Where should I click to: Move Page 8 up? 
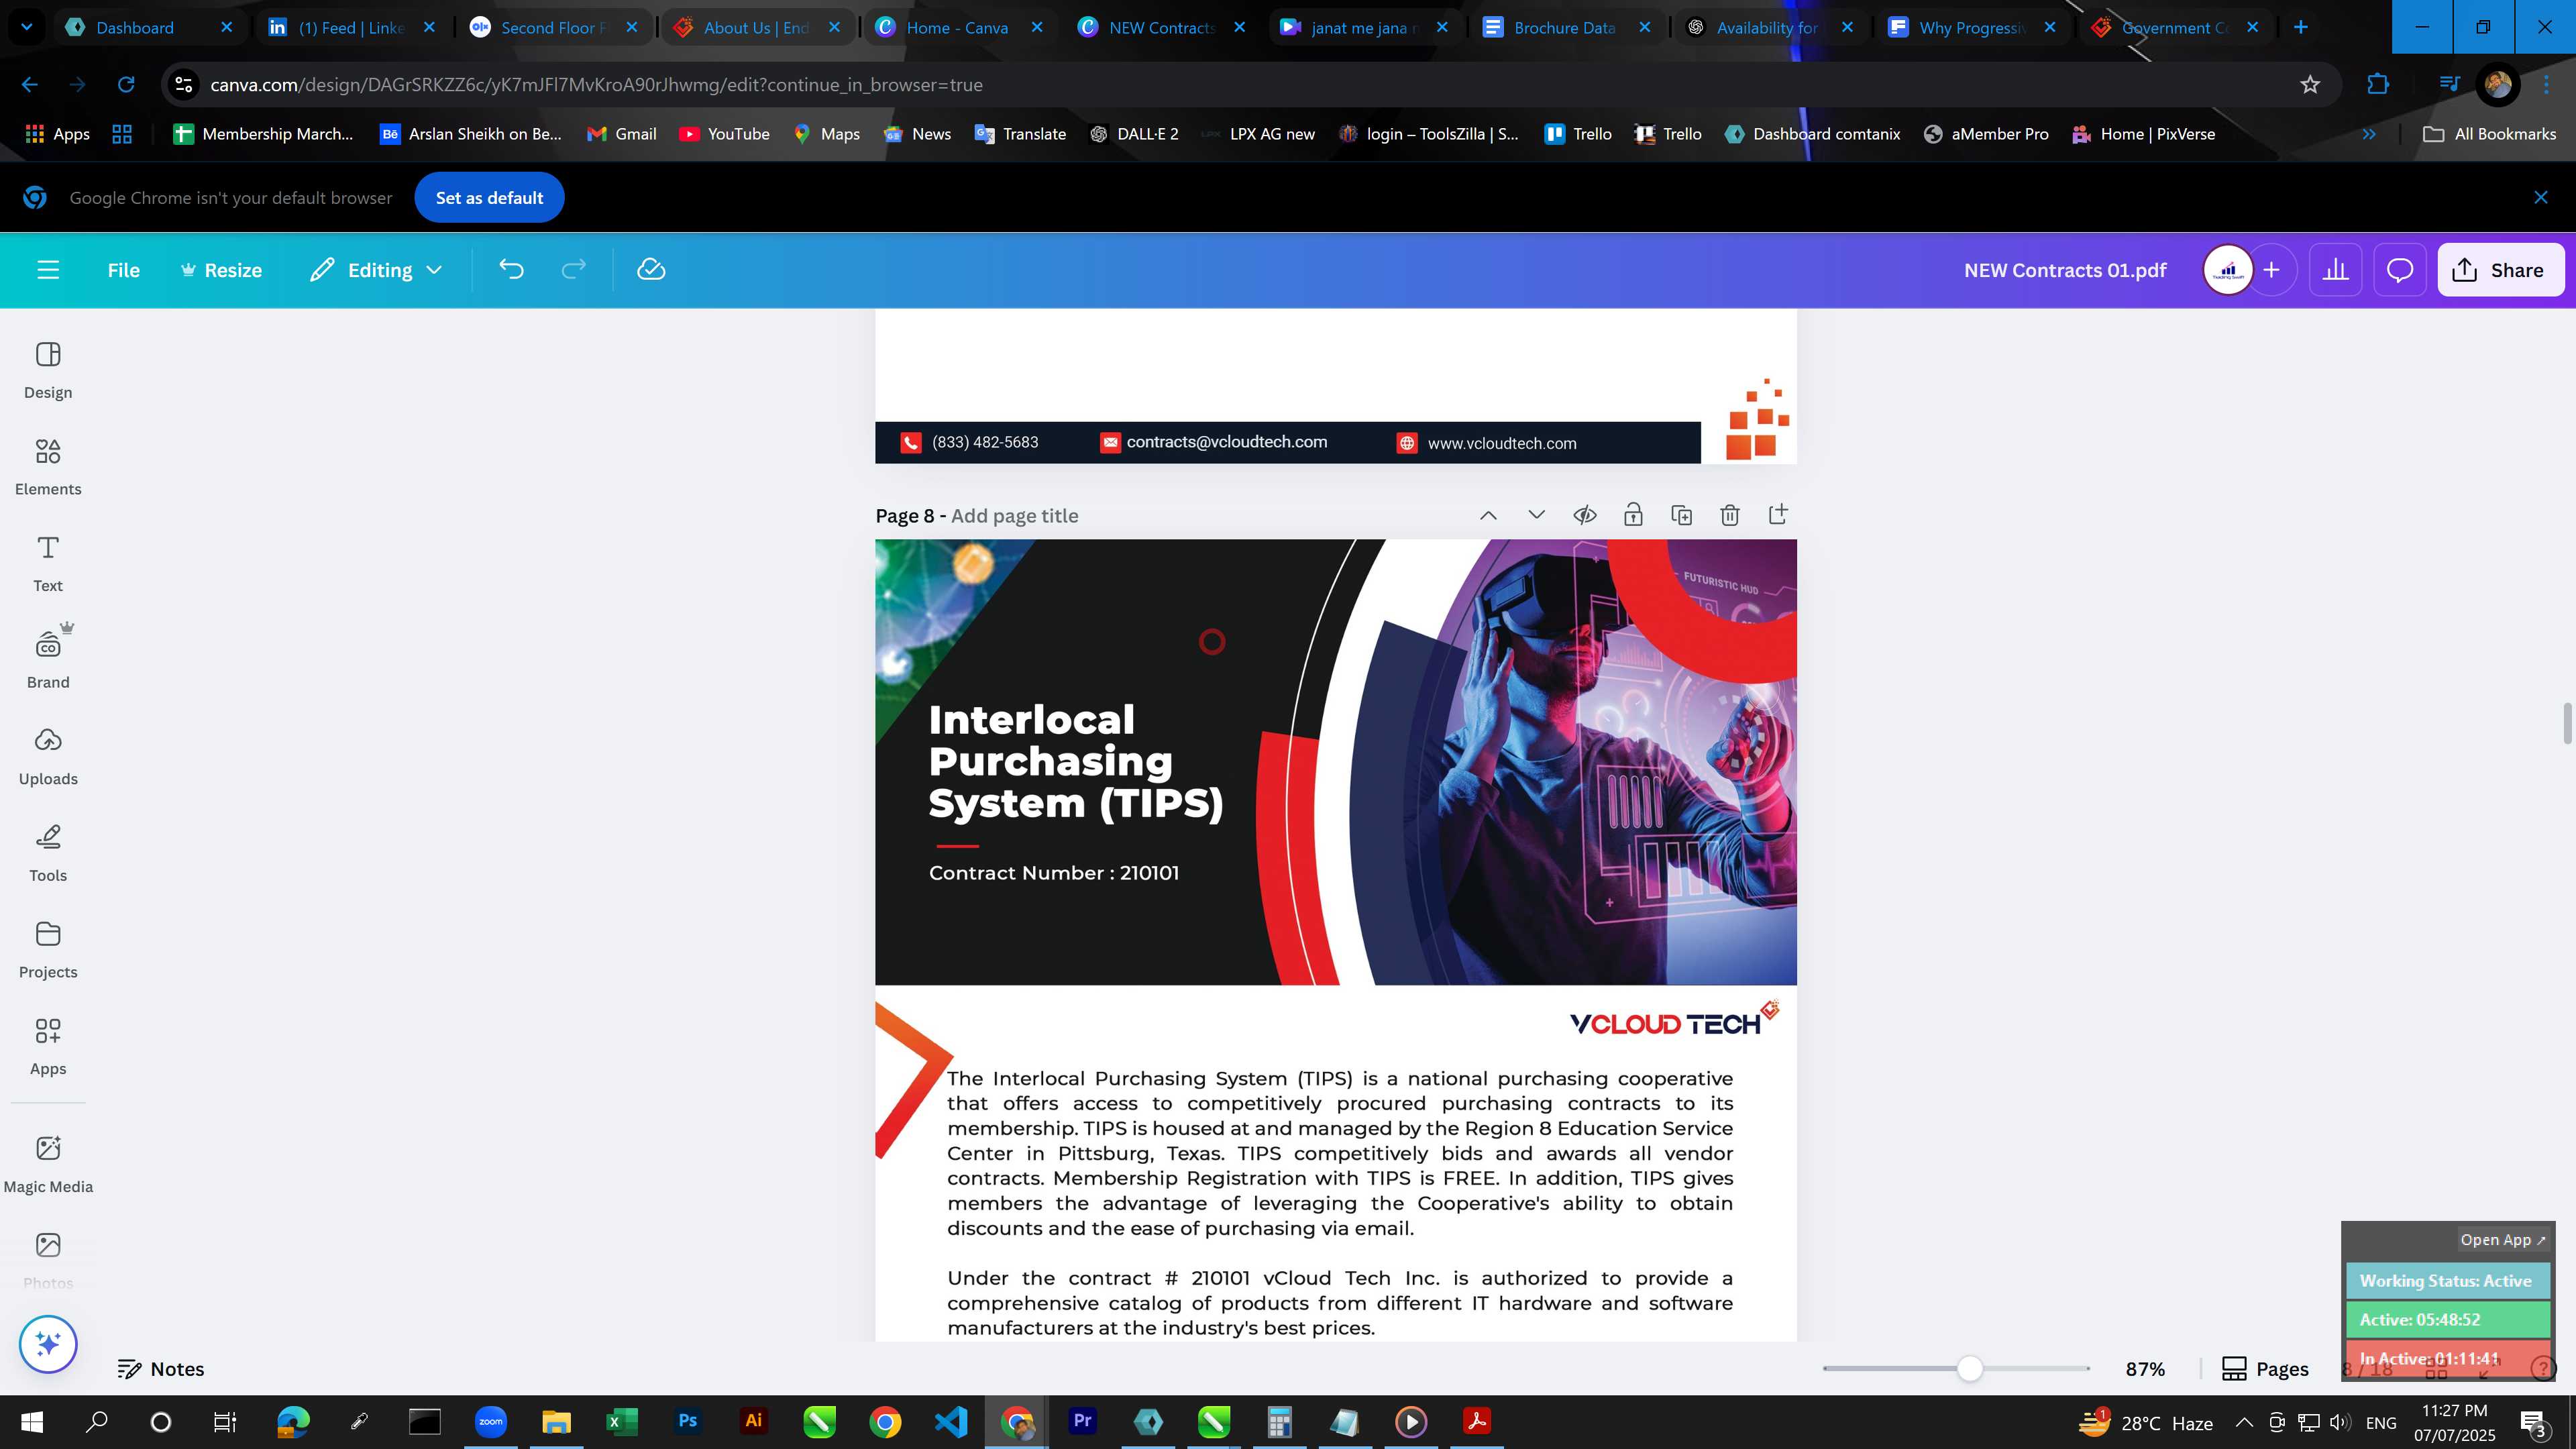click(x=1488, y=516)
